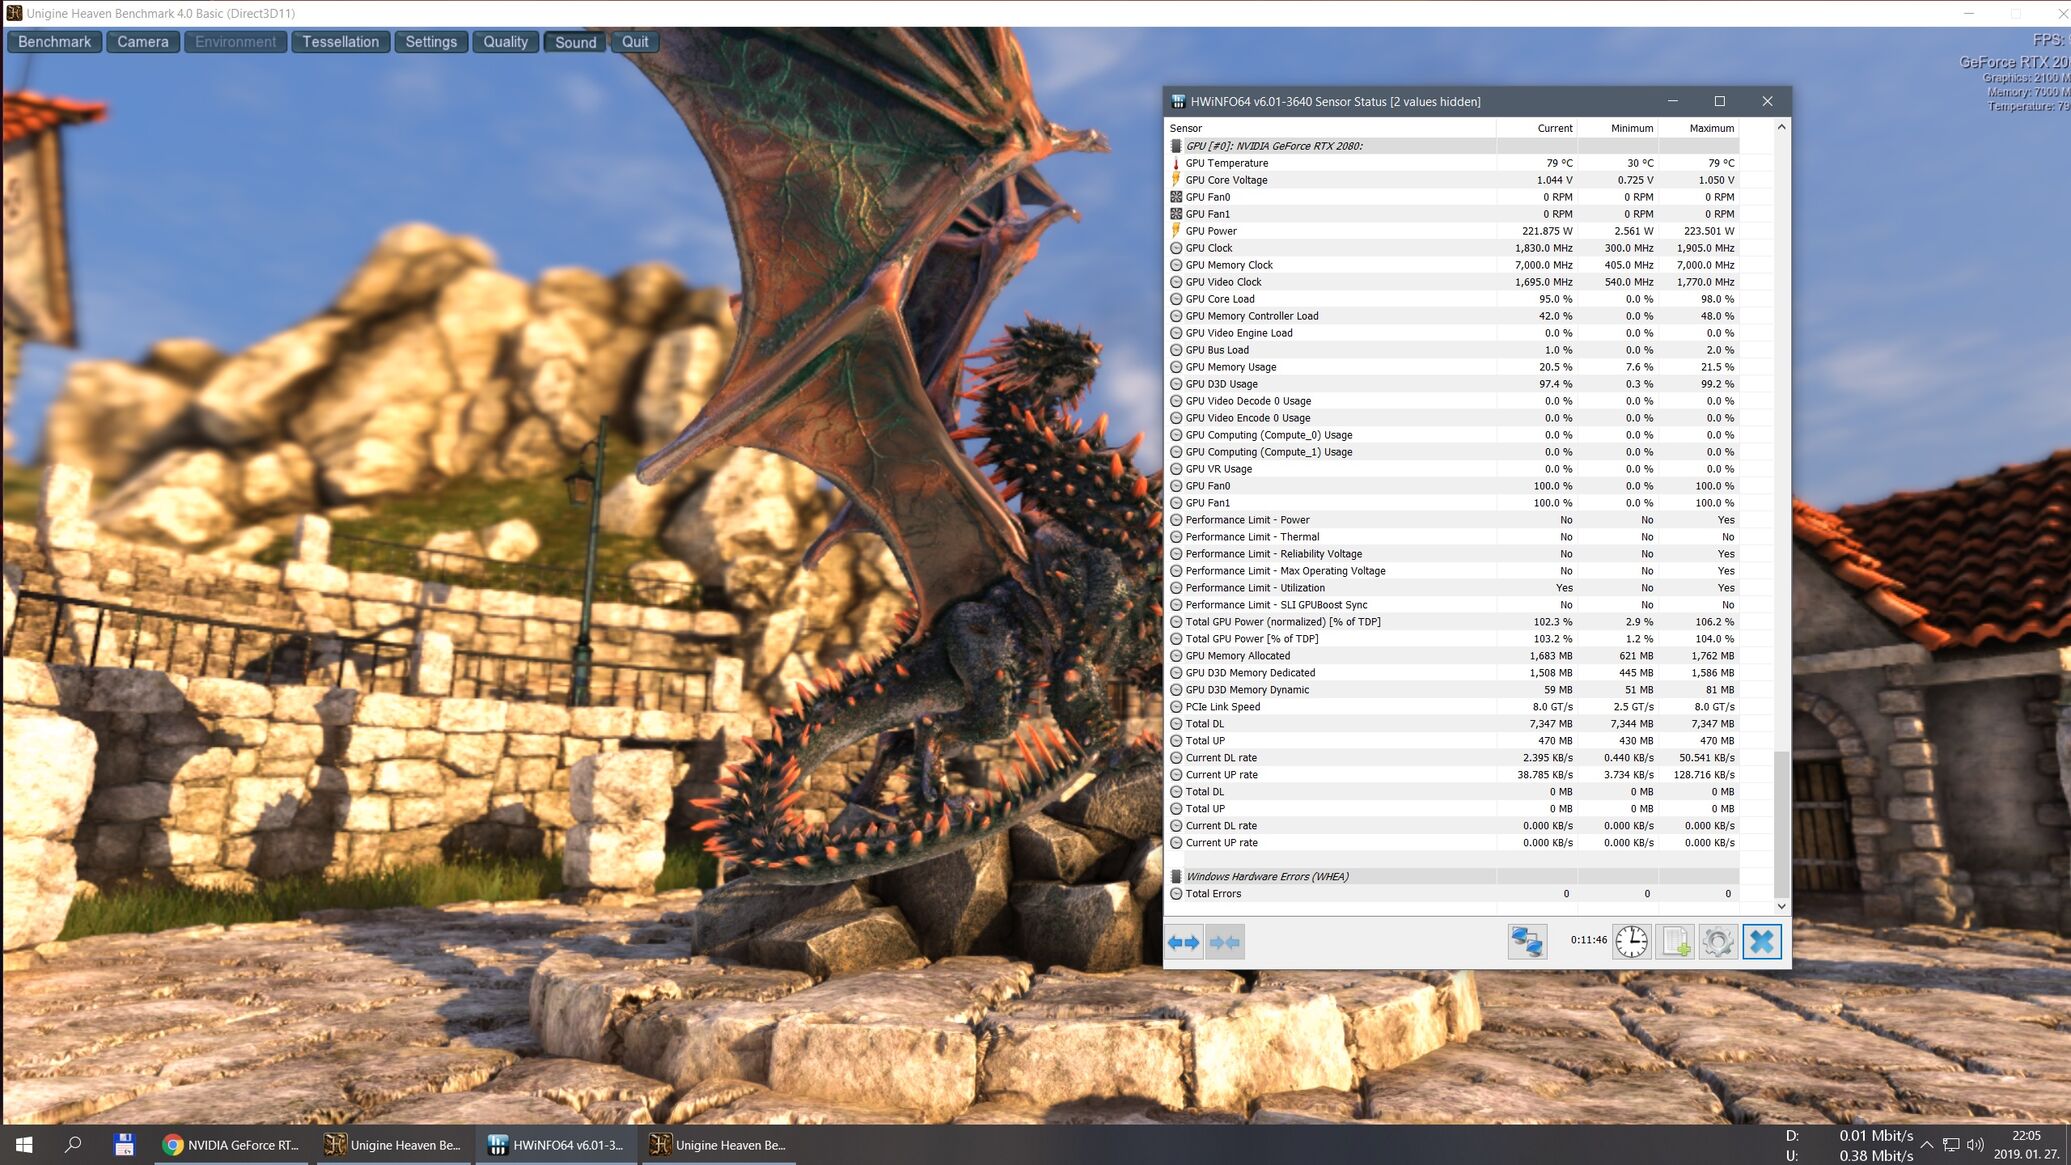The height and width of the screenshot is (1165, 2071).
Task: Click the GPU RTX 2080 section chip icon
Action: 1176,146
